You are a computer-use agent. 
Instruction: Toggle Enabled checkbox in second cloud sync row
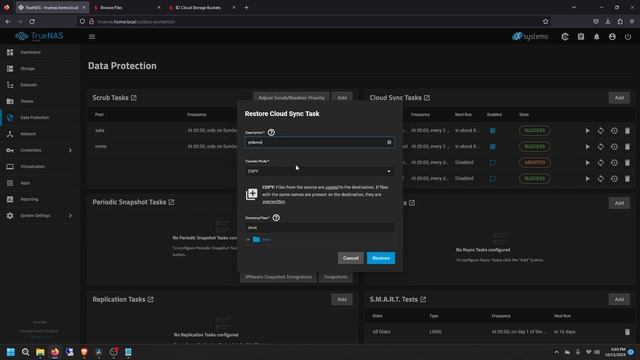(x=493, y=147)
